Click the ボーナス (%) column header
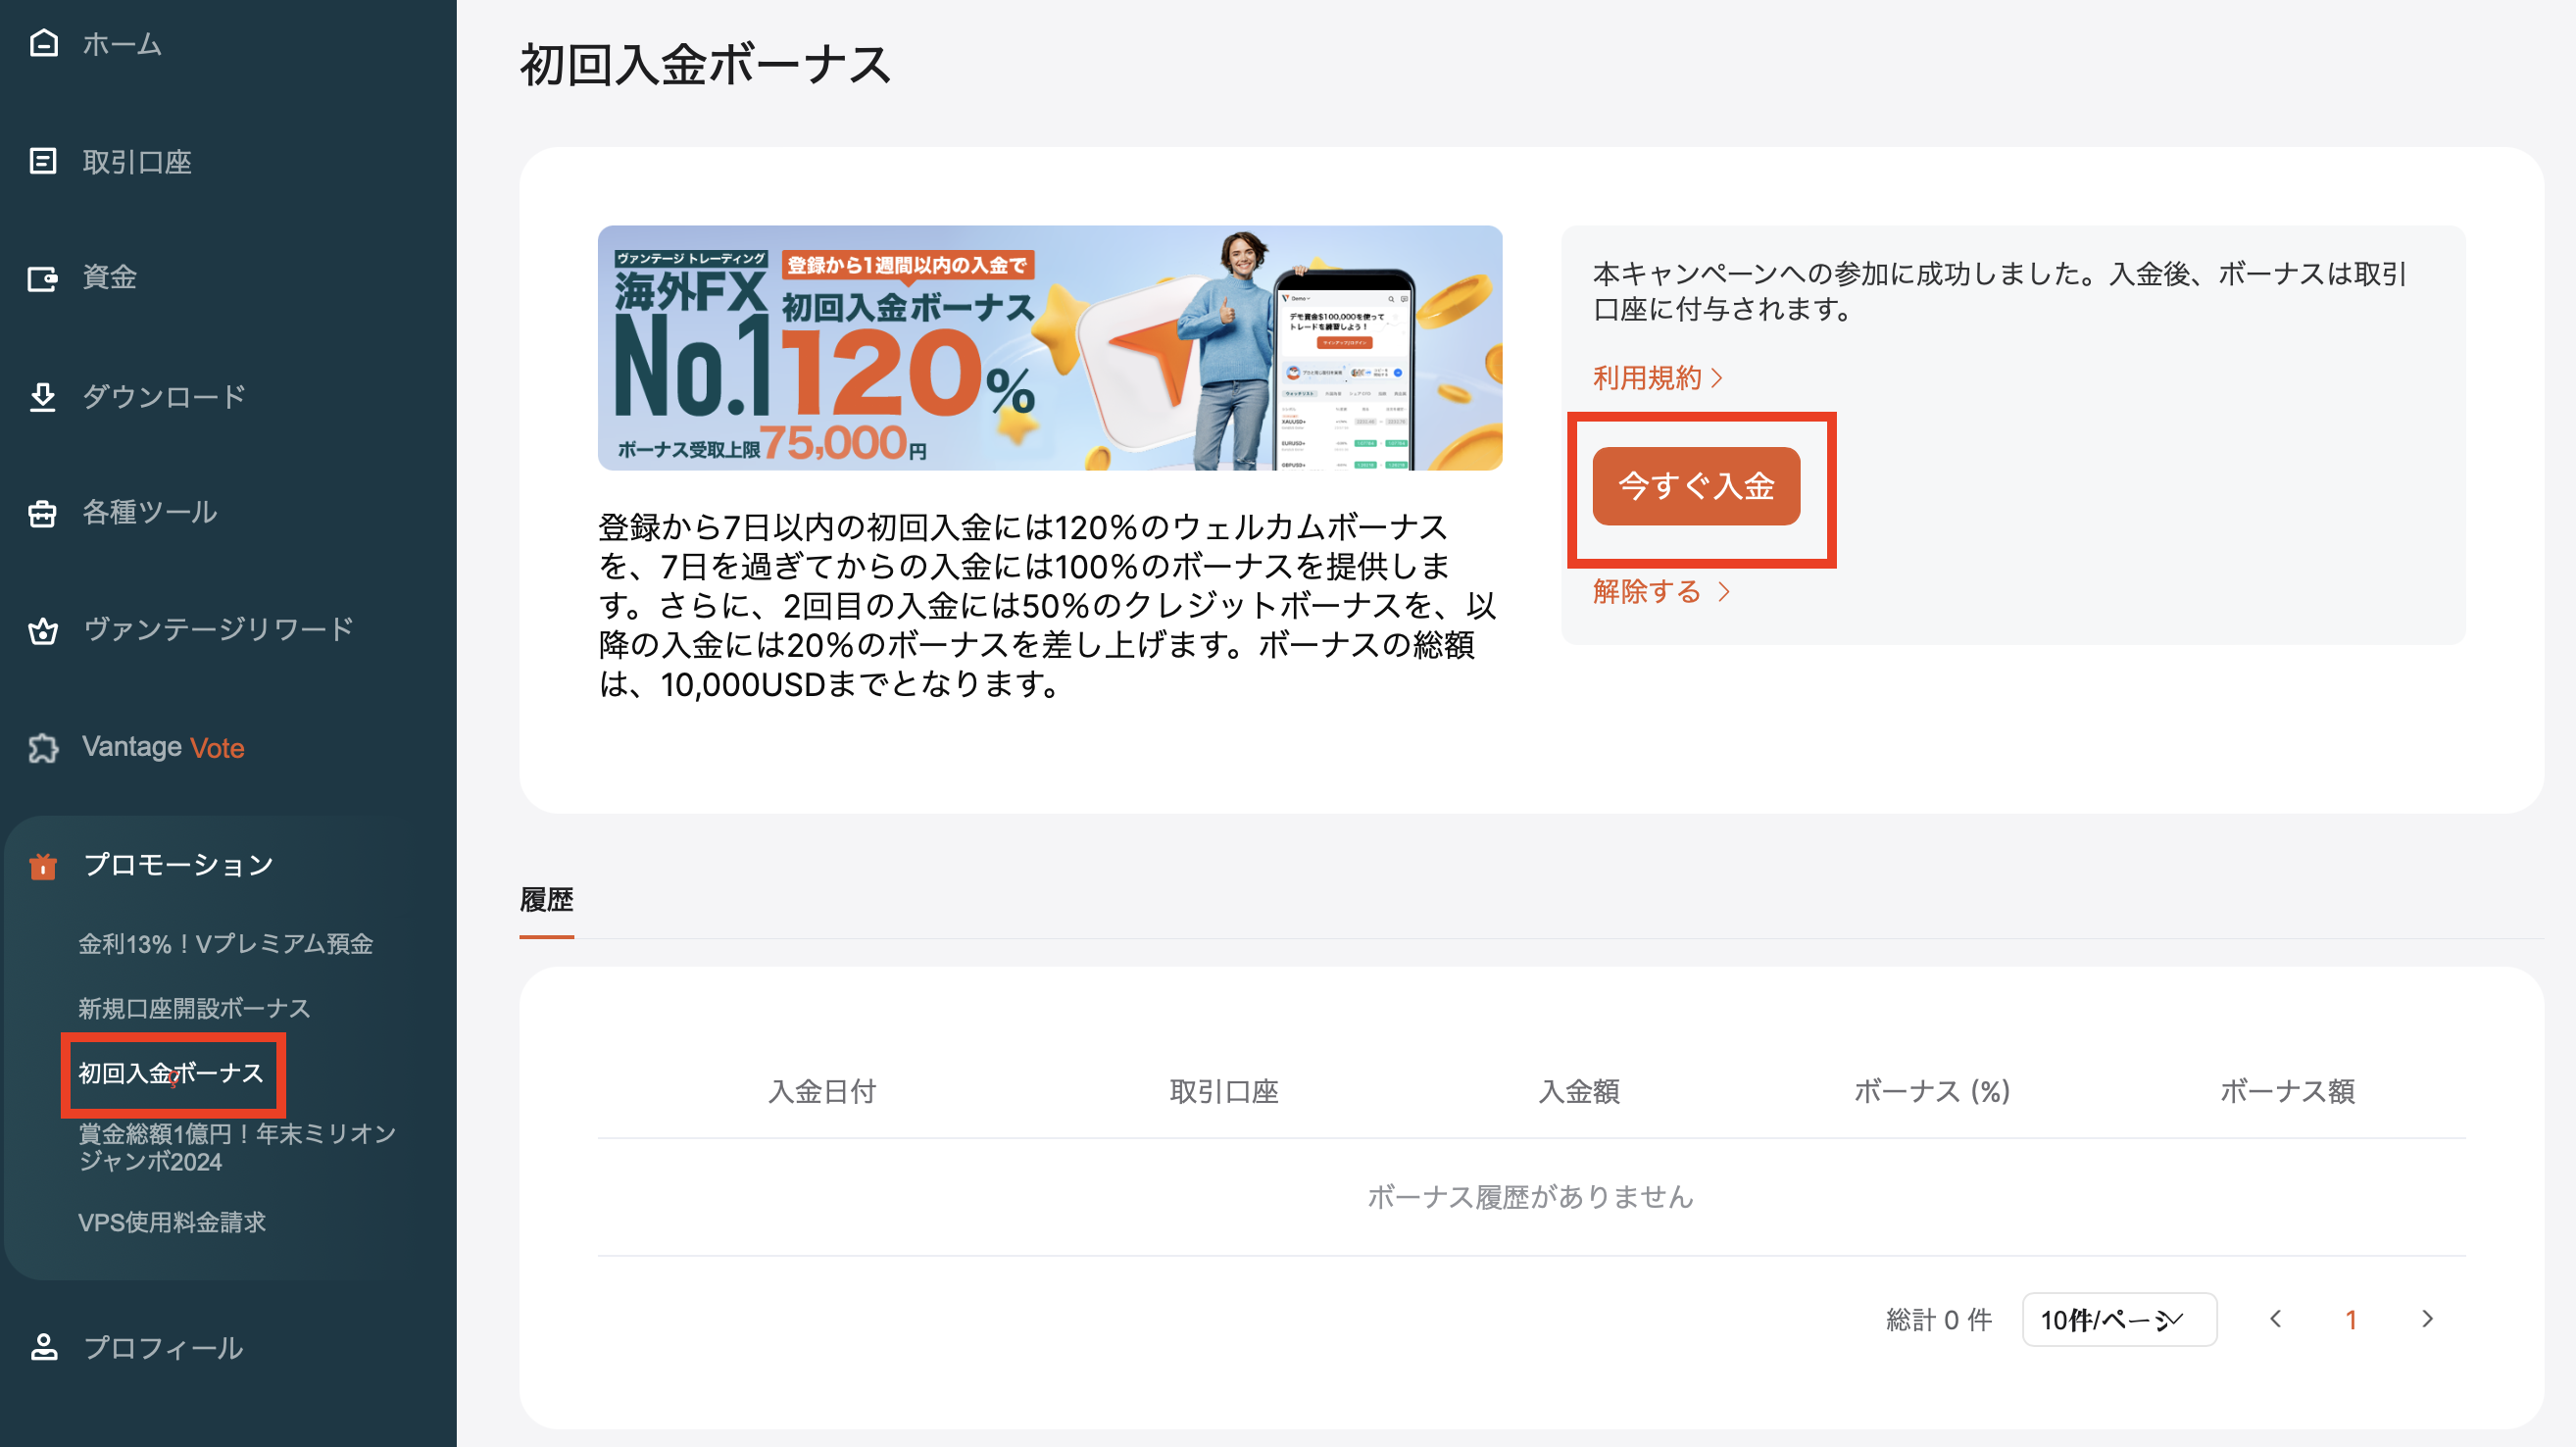 coord(1932,1091)
